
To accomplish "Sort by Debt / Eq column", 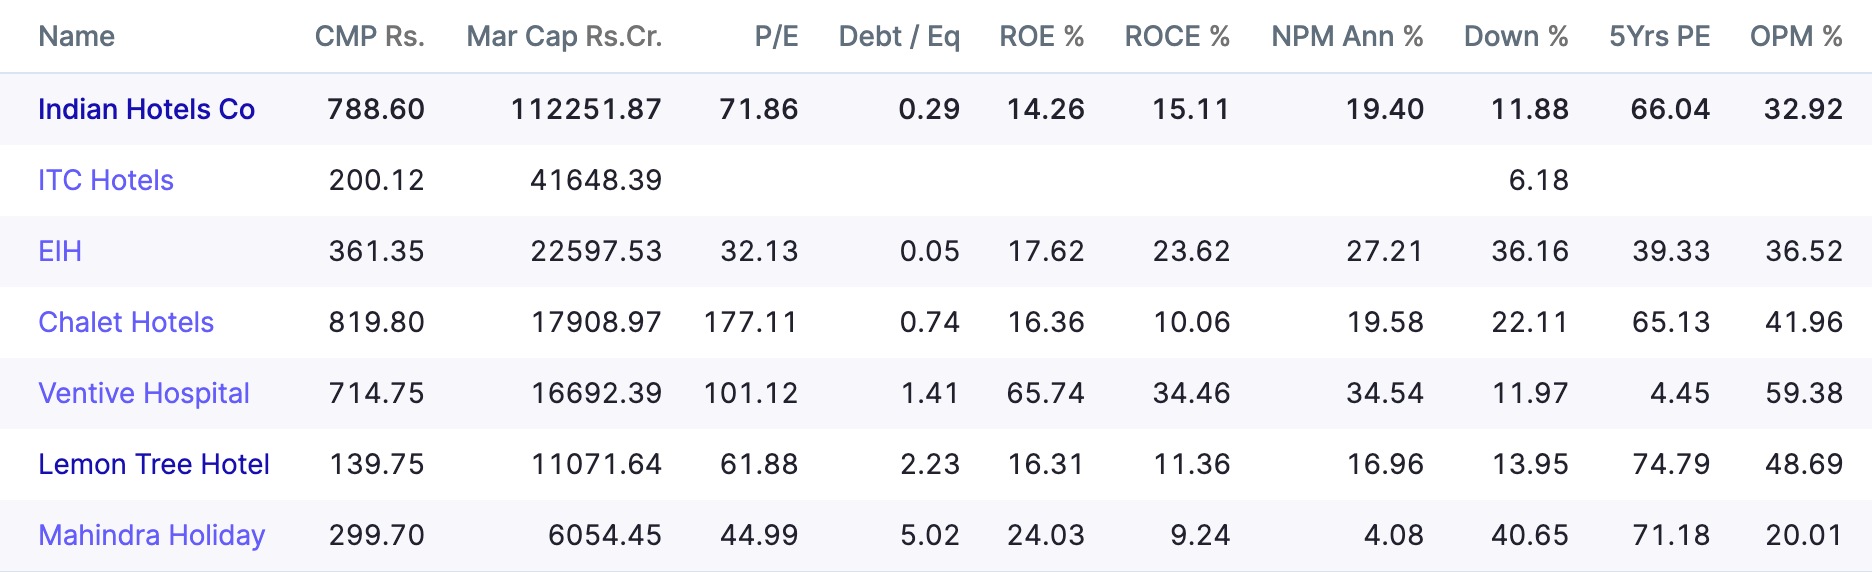I will click(x=899, y=36).
